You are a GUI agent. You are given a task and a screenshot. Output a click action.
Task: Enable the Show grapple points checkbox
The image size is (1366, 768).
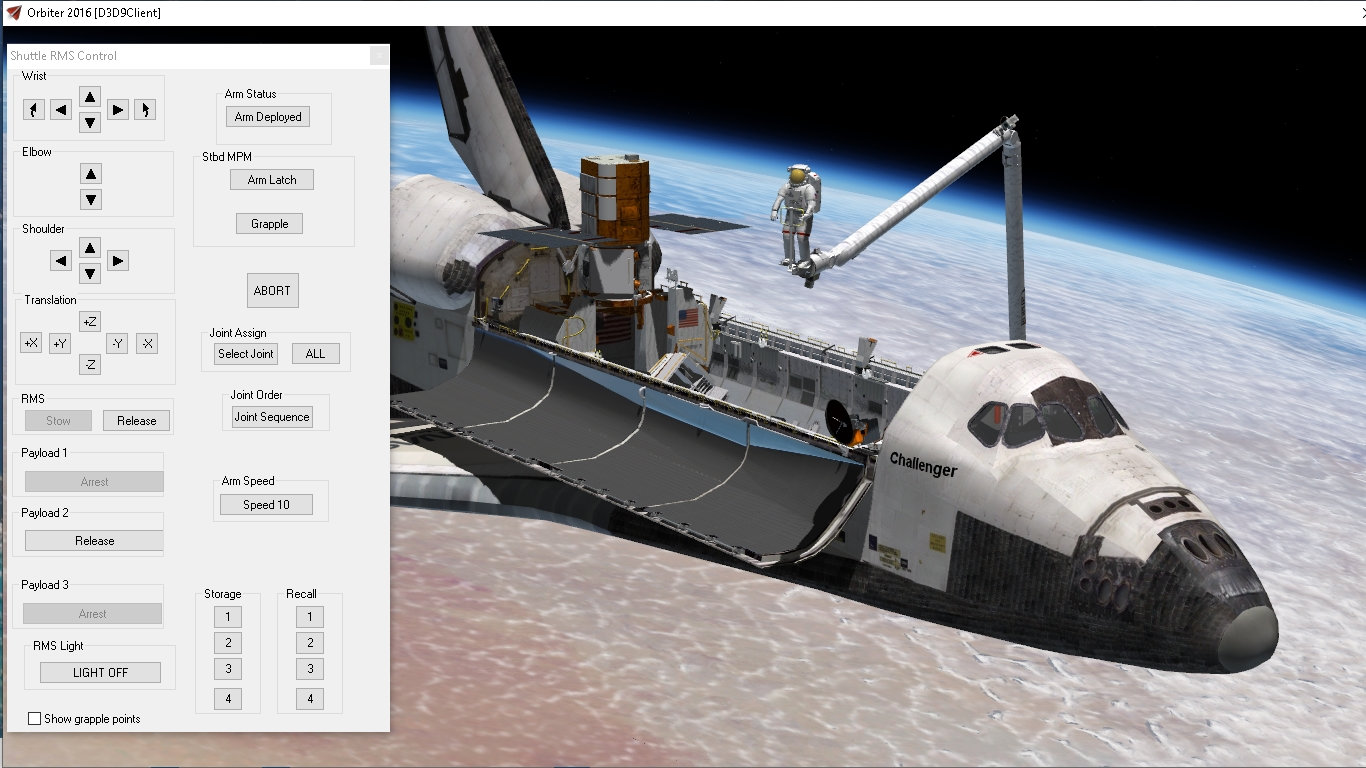point(35,719)
